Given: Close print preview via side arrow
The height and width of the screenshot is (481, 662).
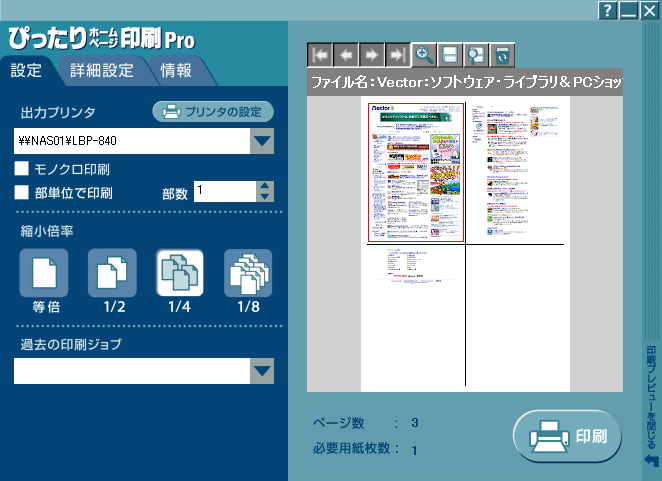Looking at the screenshot, I should [x=651, y=460].
